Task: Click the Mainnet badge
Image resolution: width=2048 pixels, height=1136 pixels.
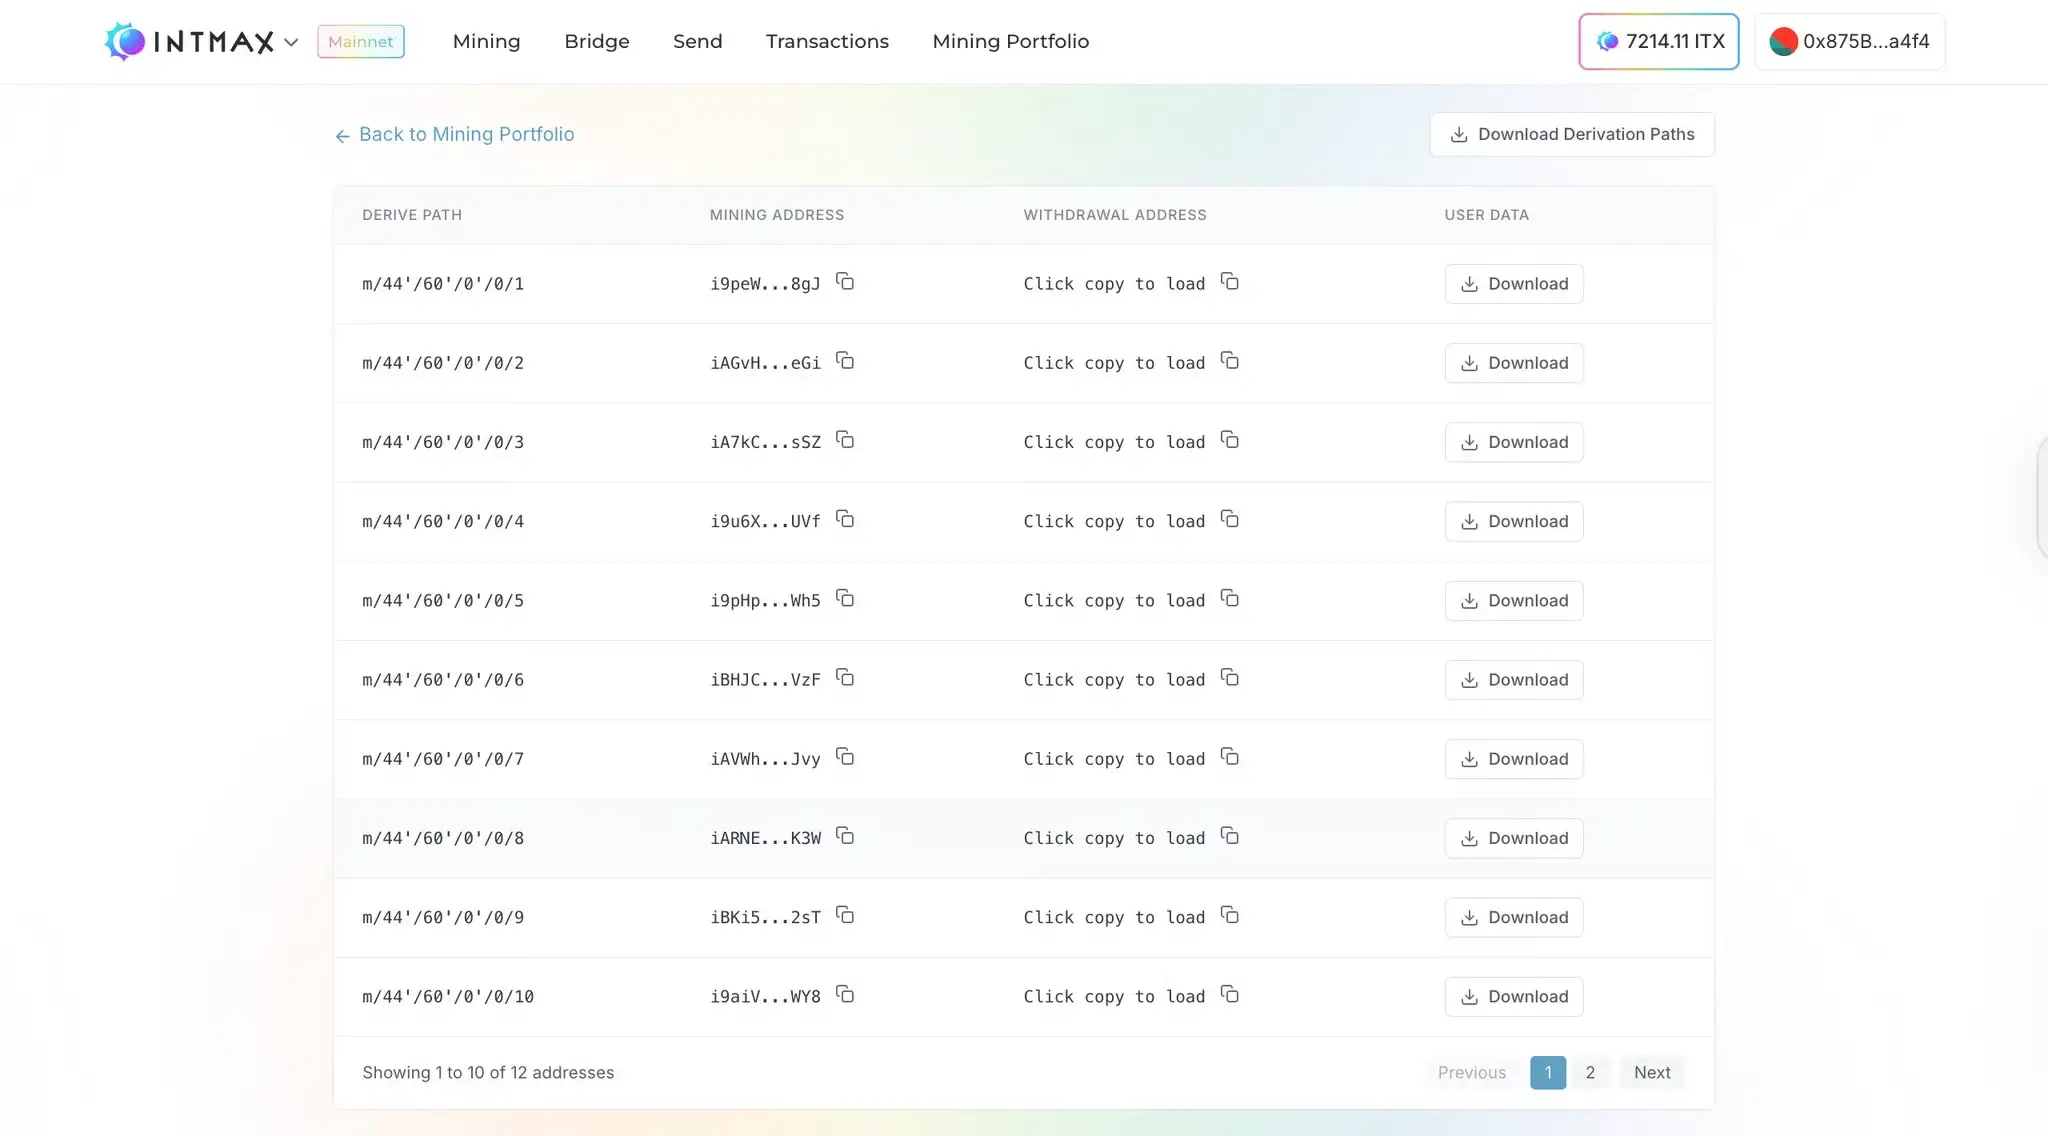Action: (360, 41)
